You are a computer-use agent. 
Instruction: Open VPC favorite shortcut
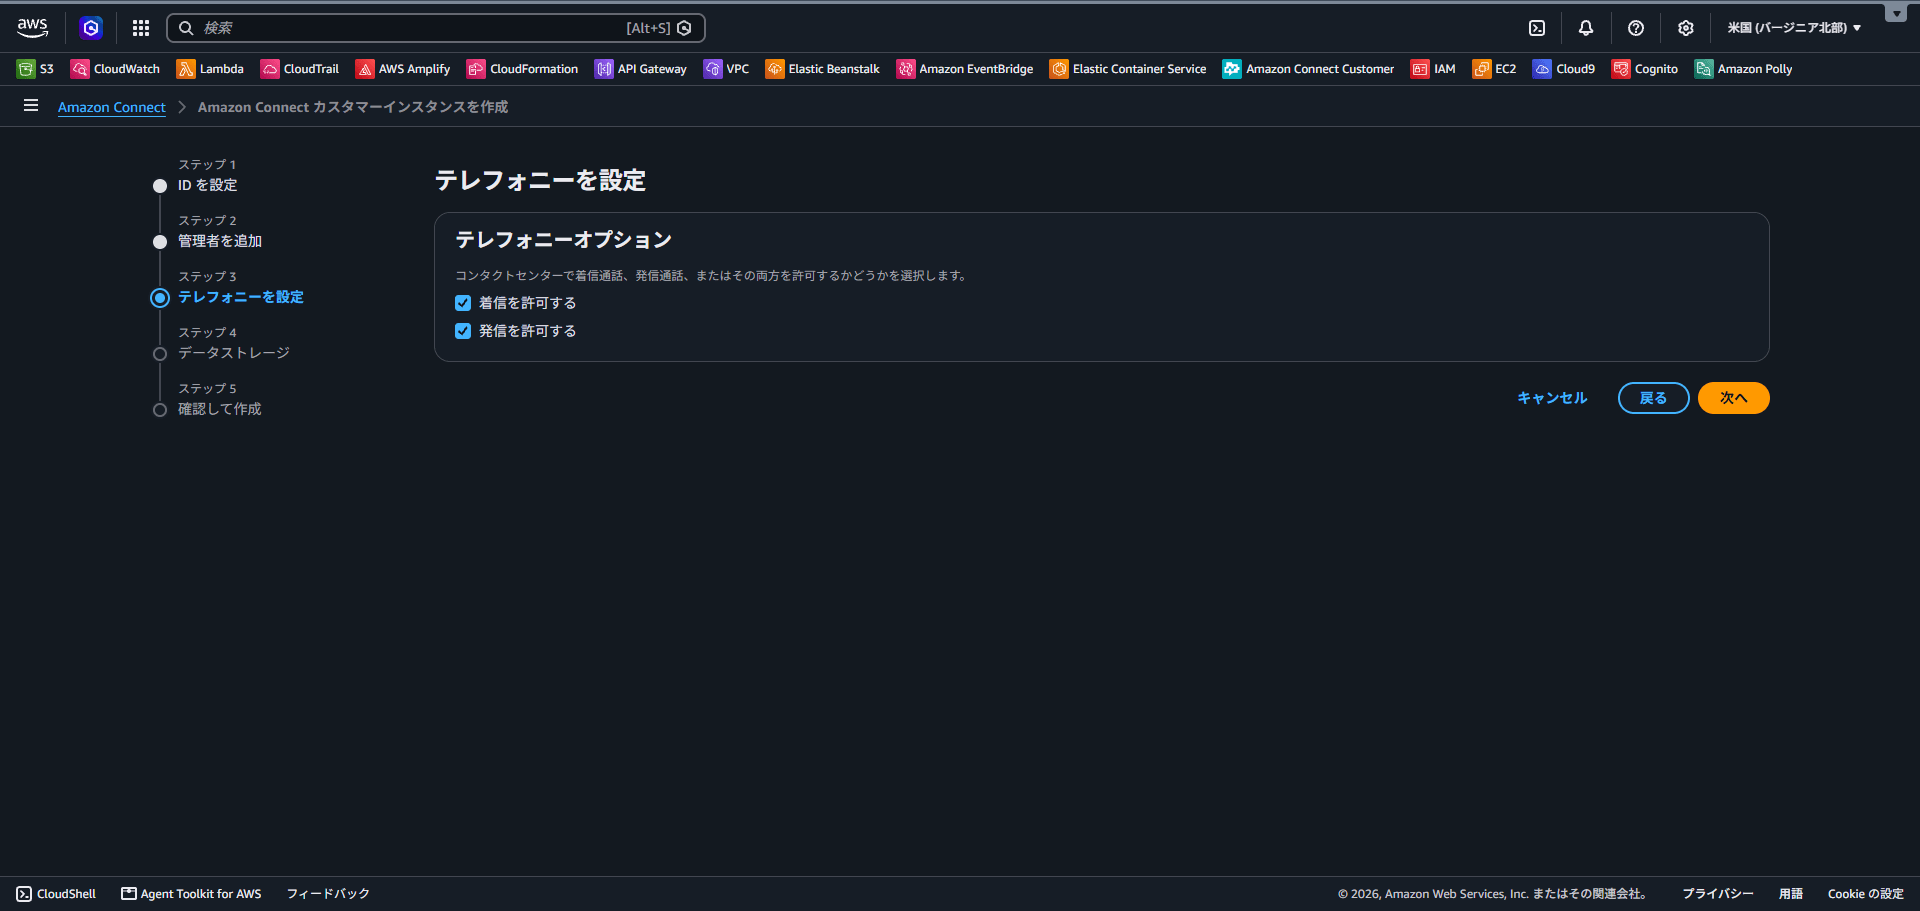click(x=726, y=69)
